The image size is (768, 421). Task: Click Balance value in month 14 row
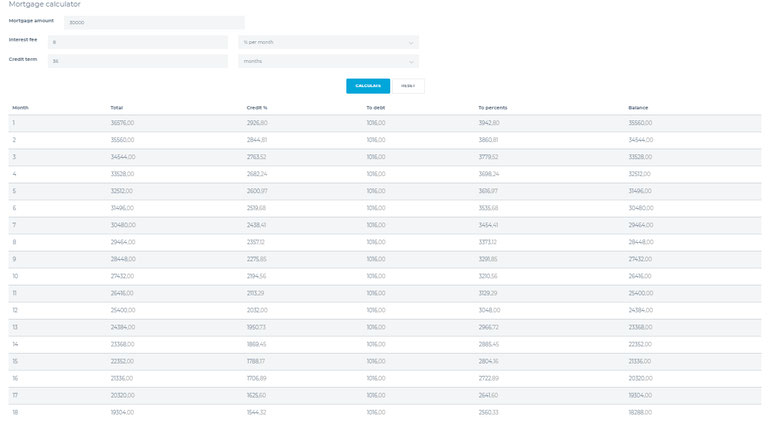[640, 344]
